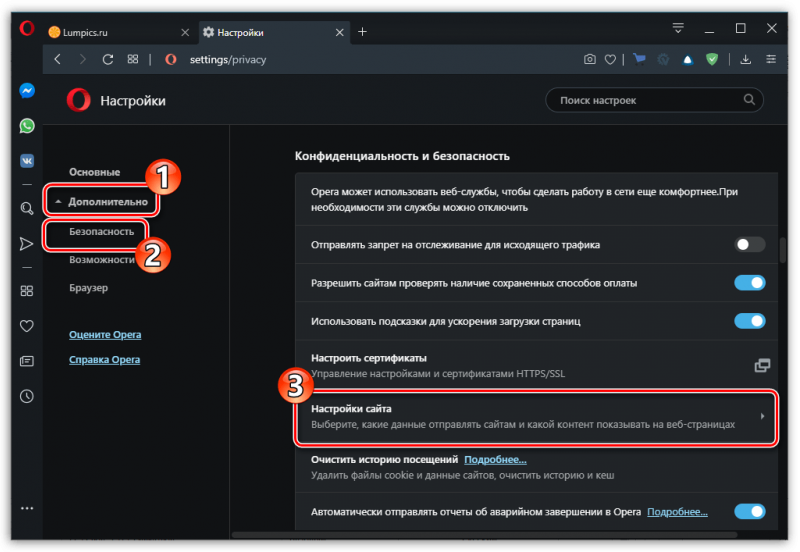Select Браузер in settings menu
Screen dimensions: 800x552
(x=89, y=288)
